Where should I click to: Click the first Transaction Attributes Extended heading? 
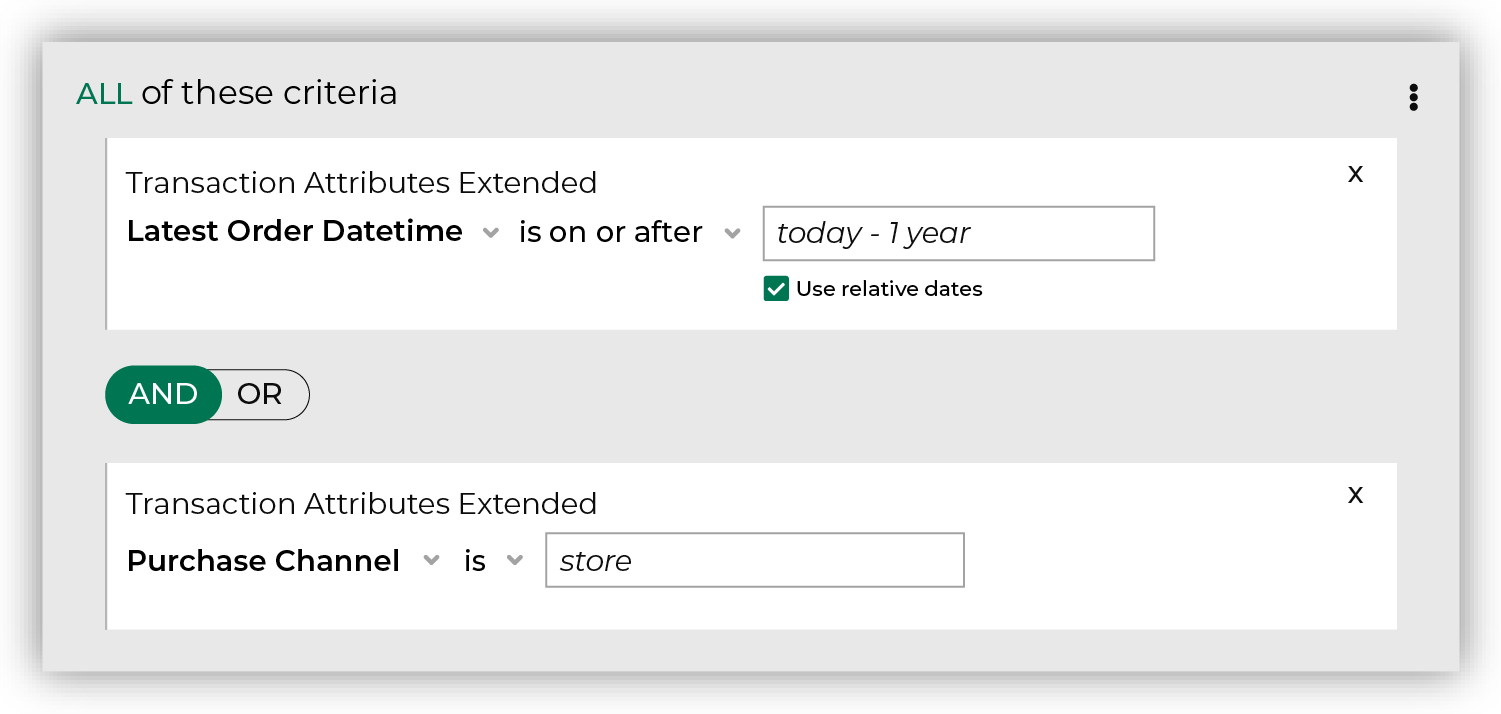pos(361,183)
